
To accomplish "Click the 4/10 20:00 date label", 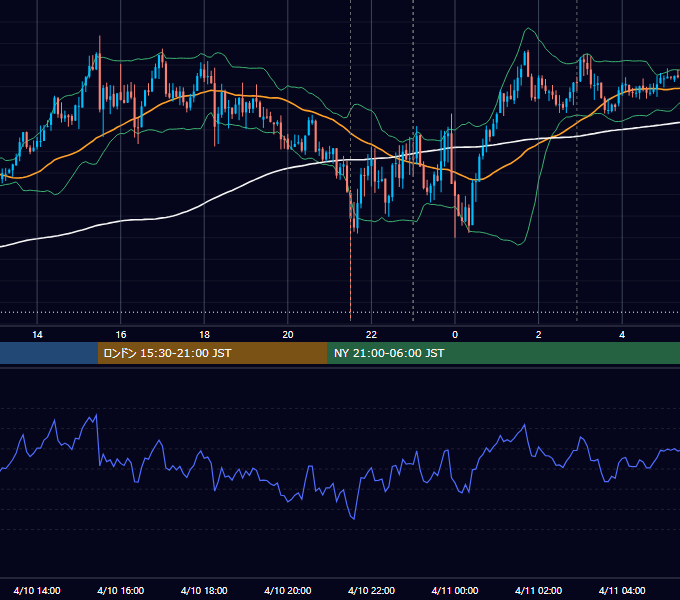I will point(288,590).
